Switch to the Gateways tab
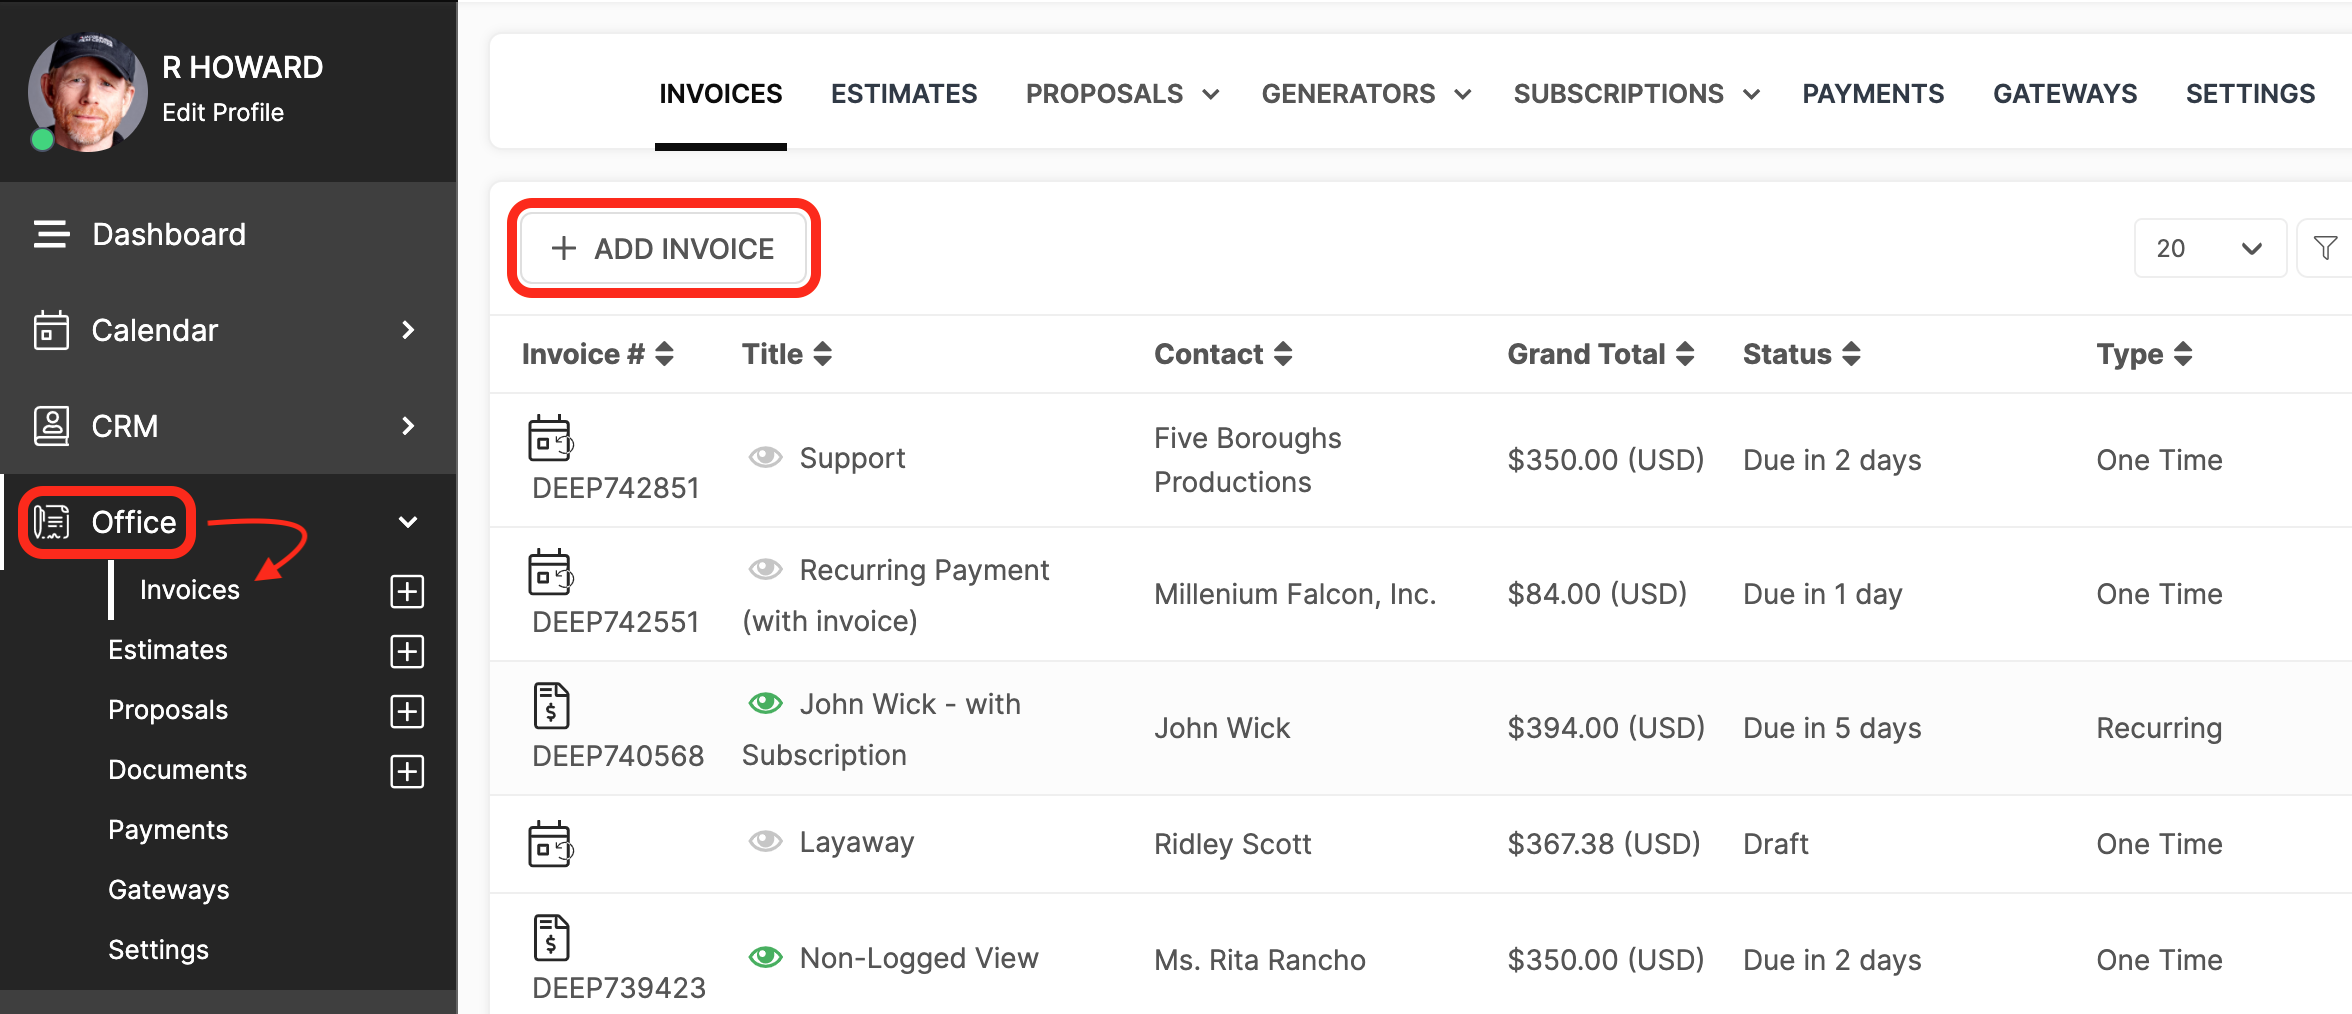2352x1014 pixels. (2065, 94)
